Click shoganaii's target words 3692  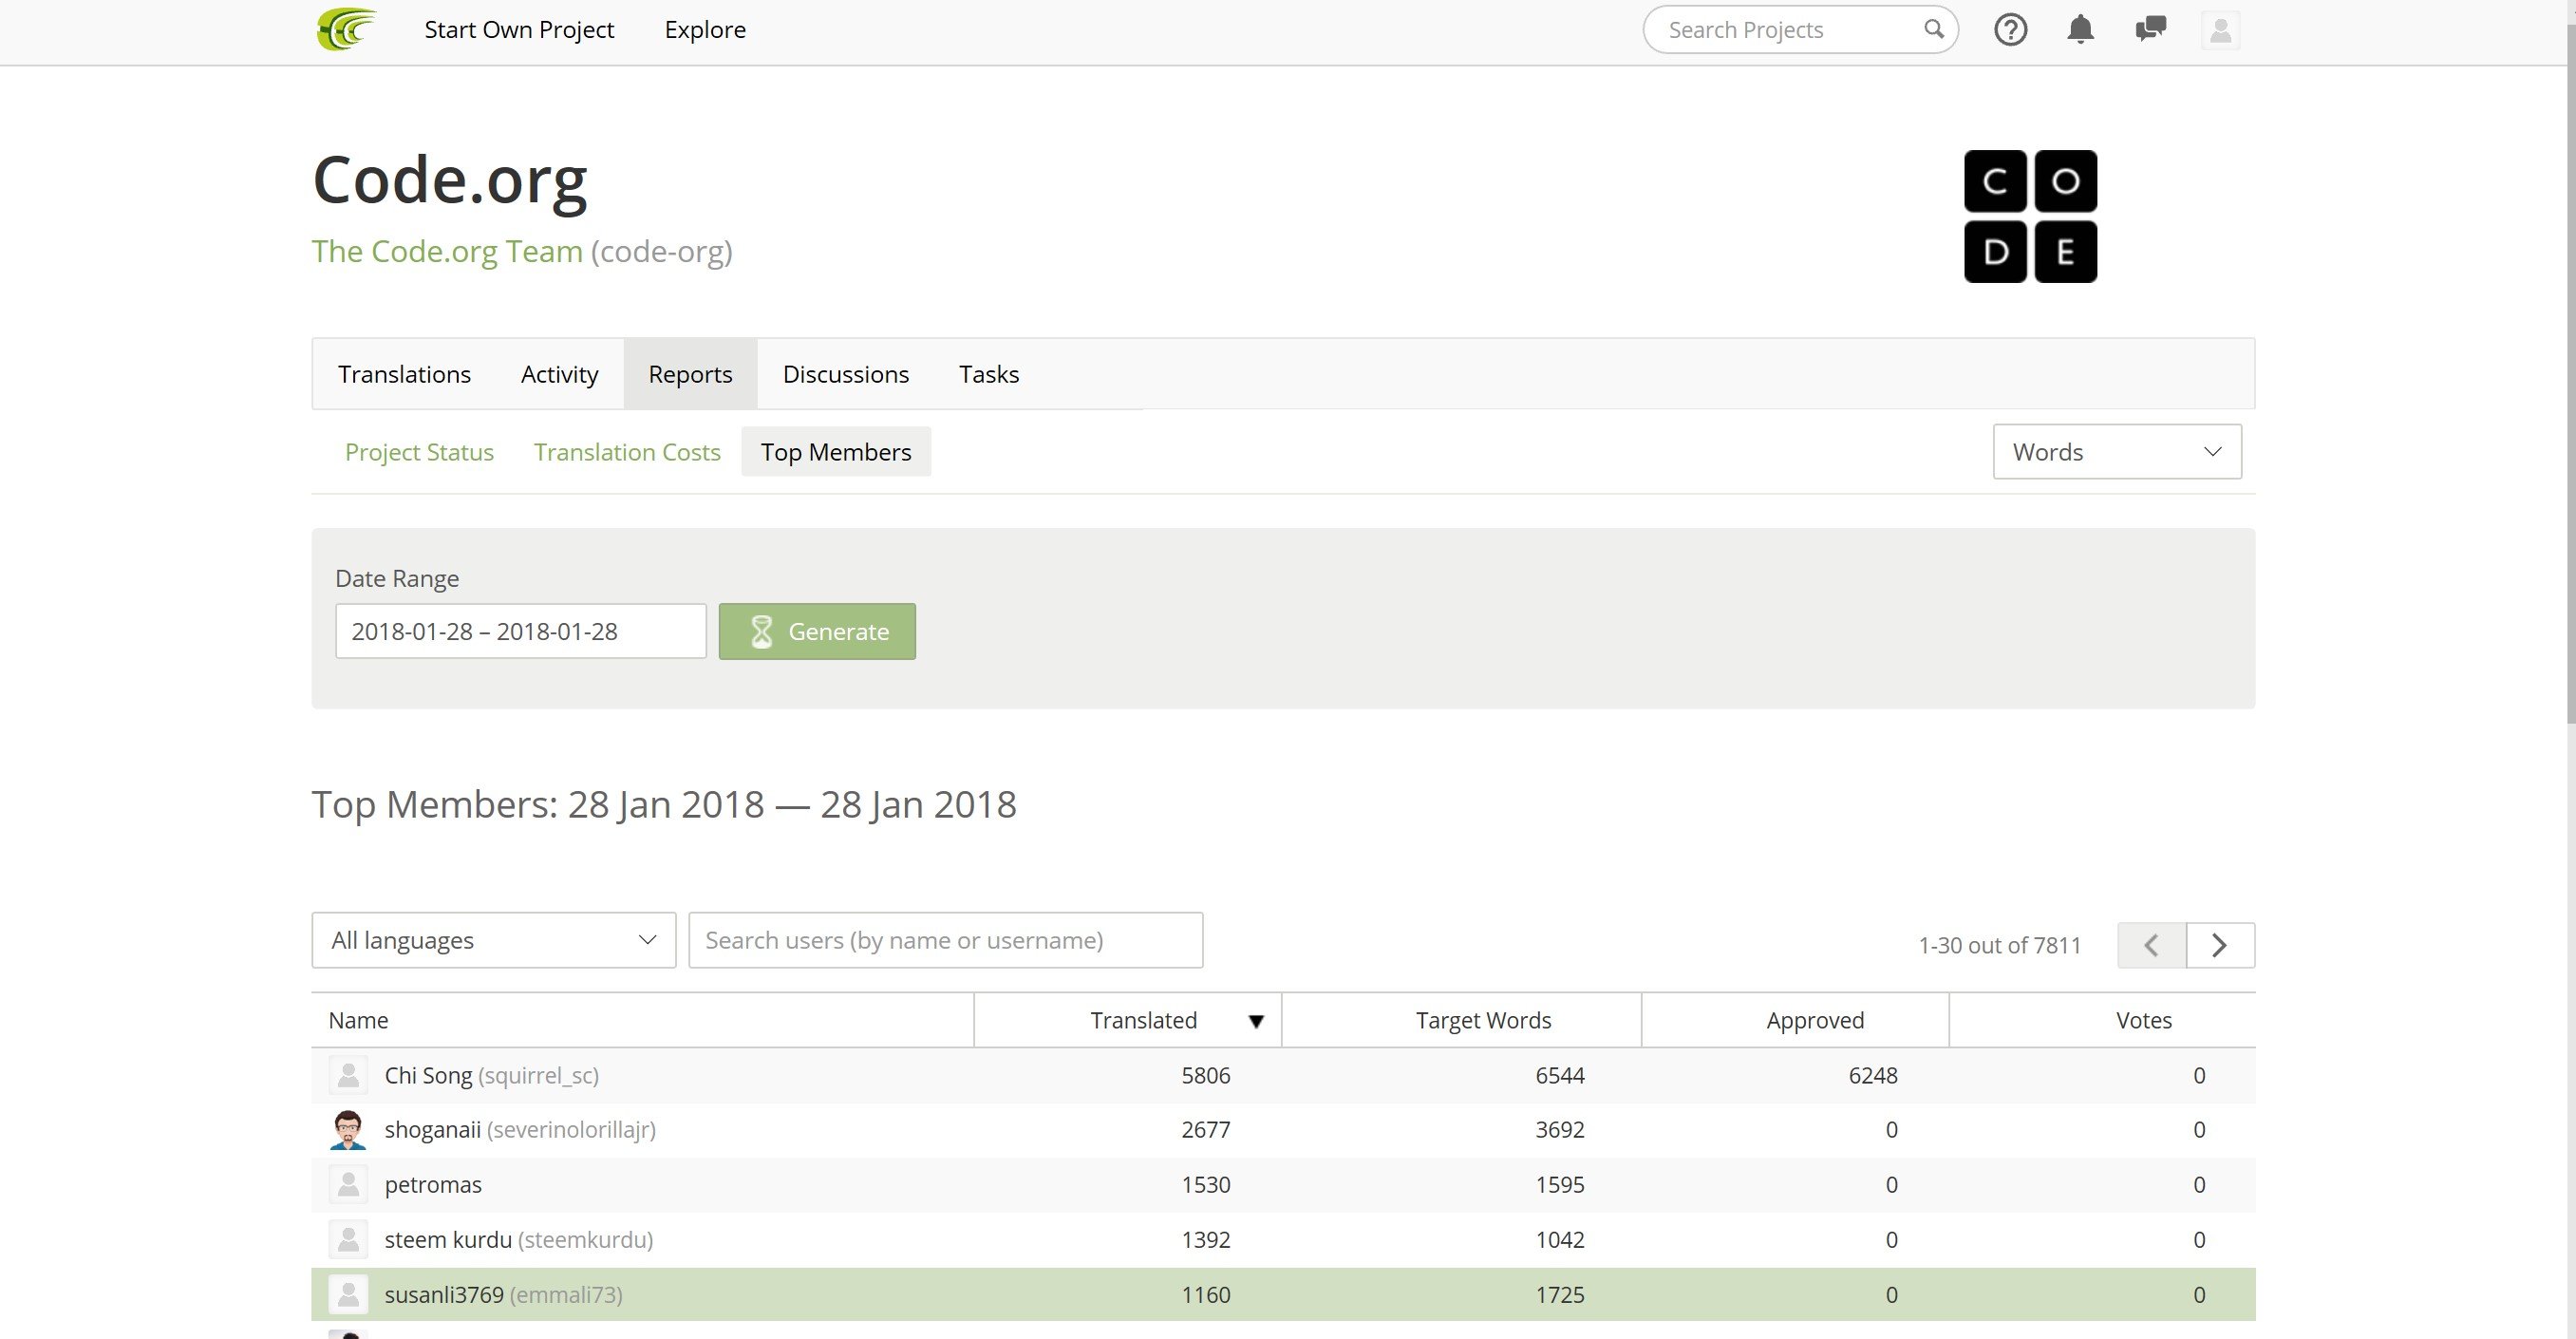pyautogui.click(x=1560, y=1130)
